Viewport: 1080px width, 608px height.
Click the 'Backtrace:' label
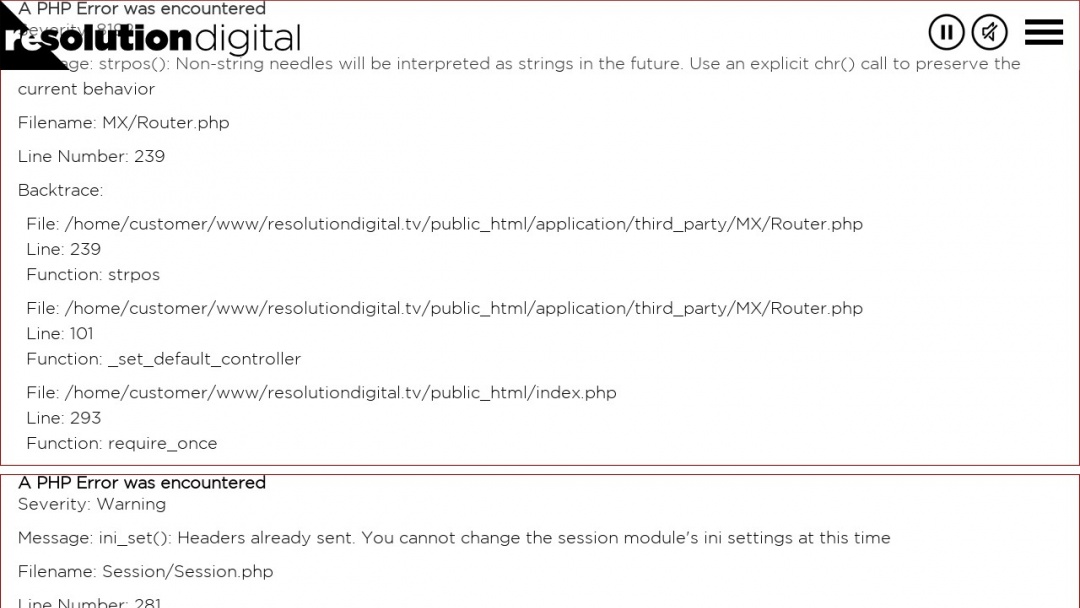pos(61,190)
